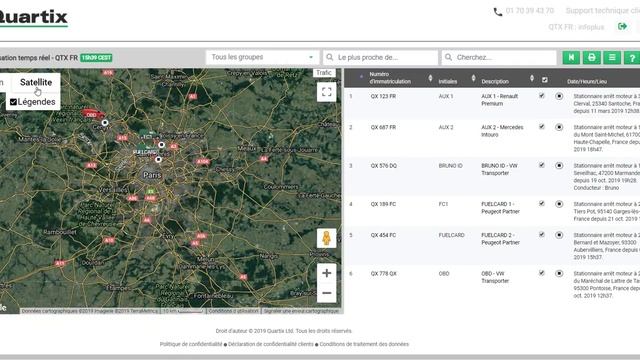Uncheck the checkbox for QX 687 FR
640x360 pixels.
click(542, 127)
